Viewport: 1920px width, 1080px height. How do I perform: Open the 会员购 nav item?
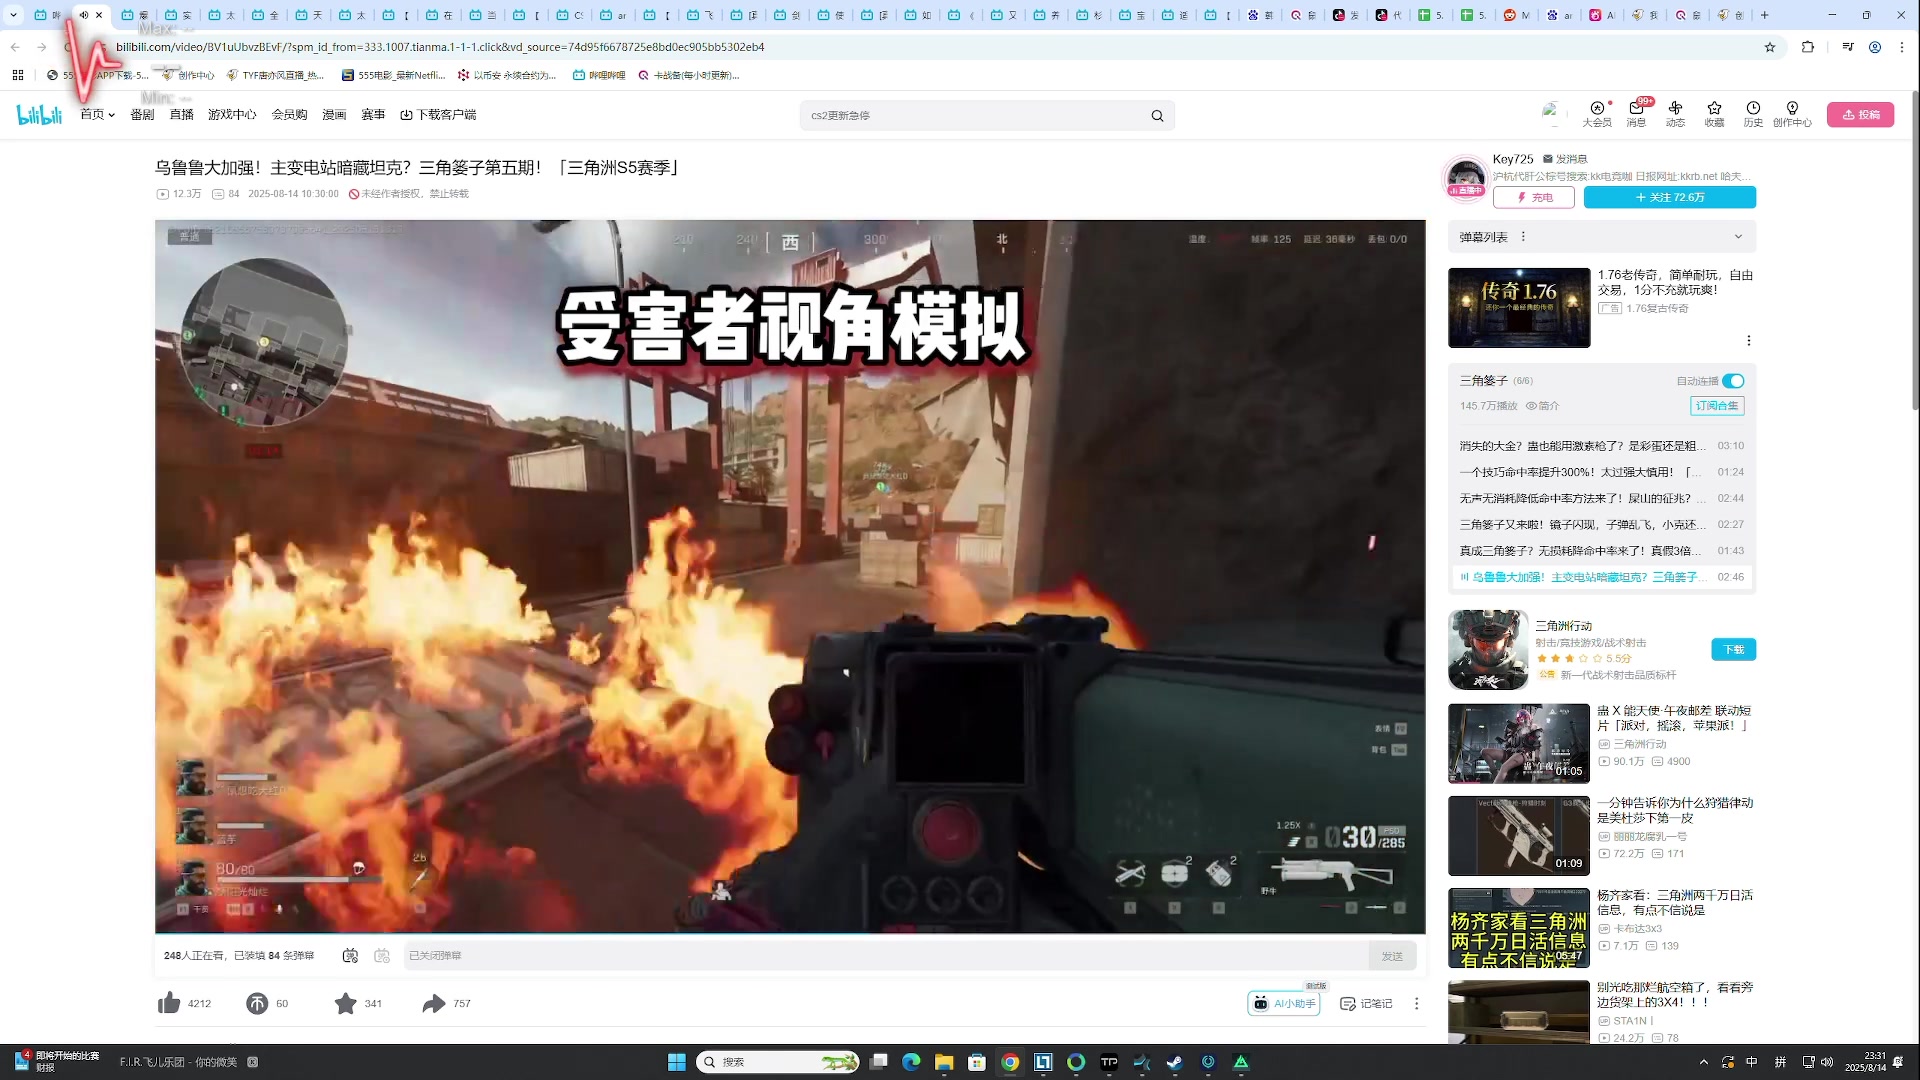289,115
